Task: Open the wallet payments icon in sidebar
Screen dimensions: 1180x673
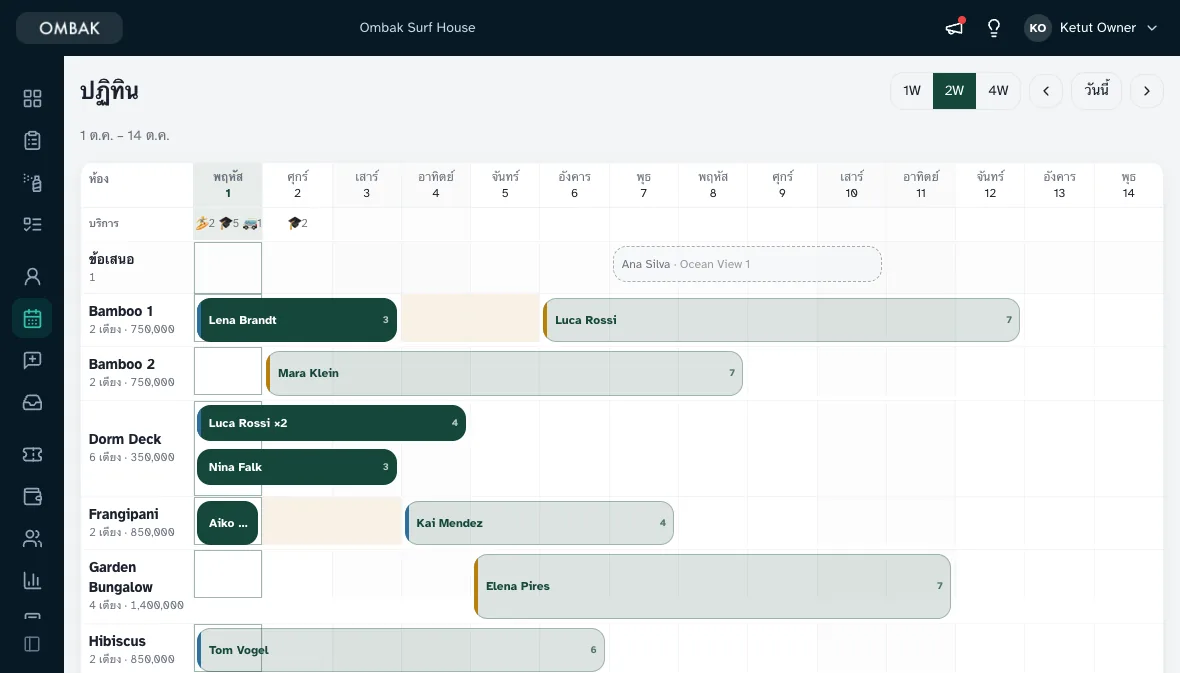Action: tap(32, 497)
